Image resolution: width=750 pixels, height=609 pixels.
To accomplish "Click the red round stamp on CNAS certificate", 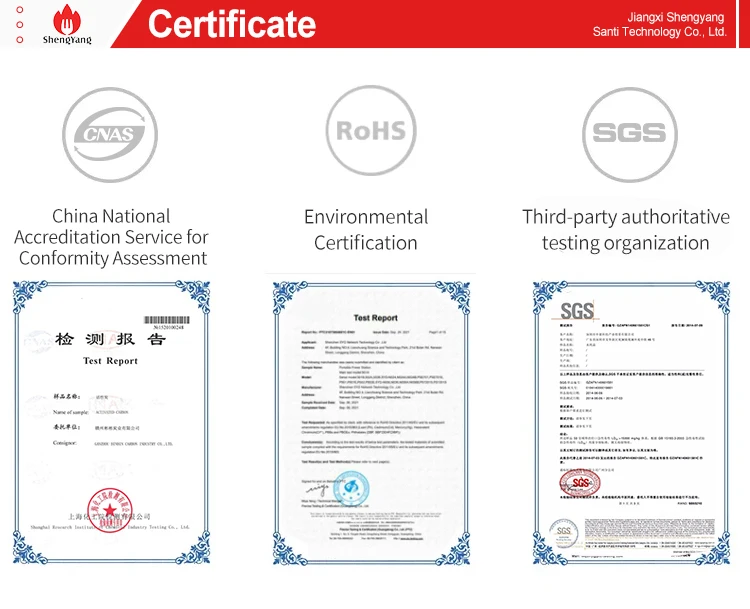I will pos(110,510).
